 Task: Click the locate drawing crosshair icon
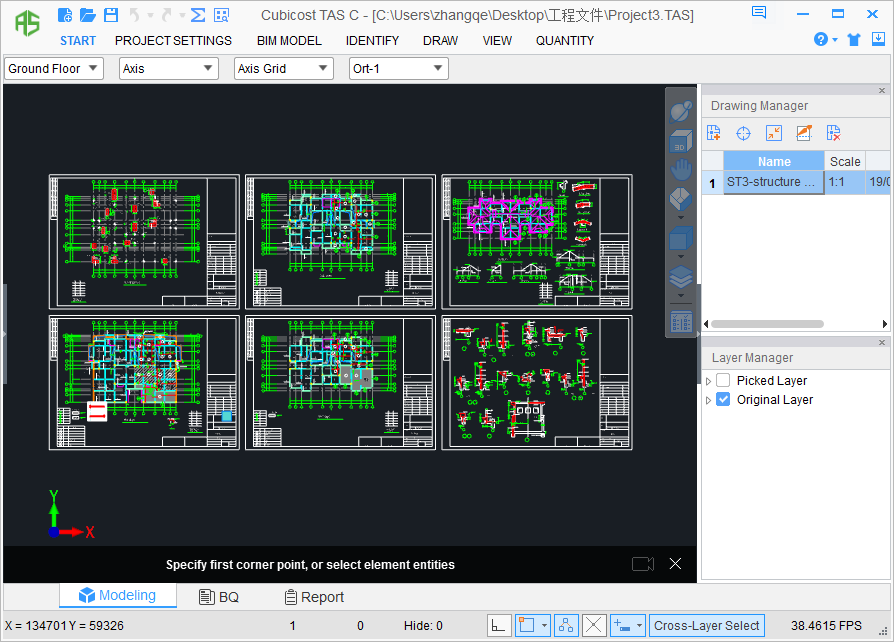(743, 133)
